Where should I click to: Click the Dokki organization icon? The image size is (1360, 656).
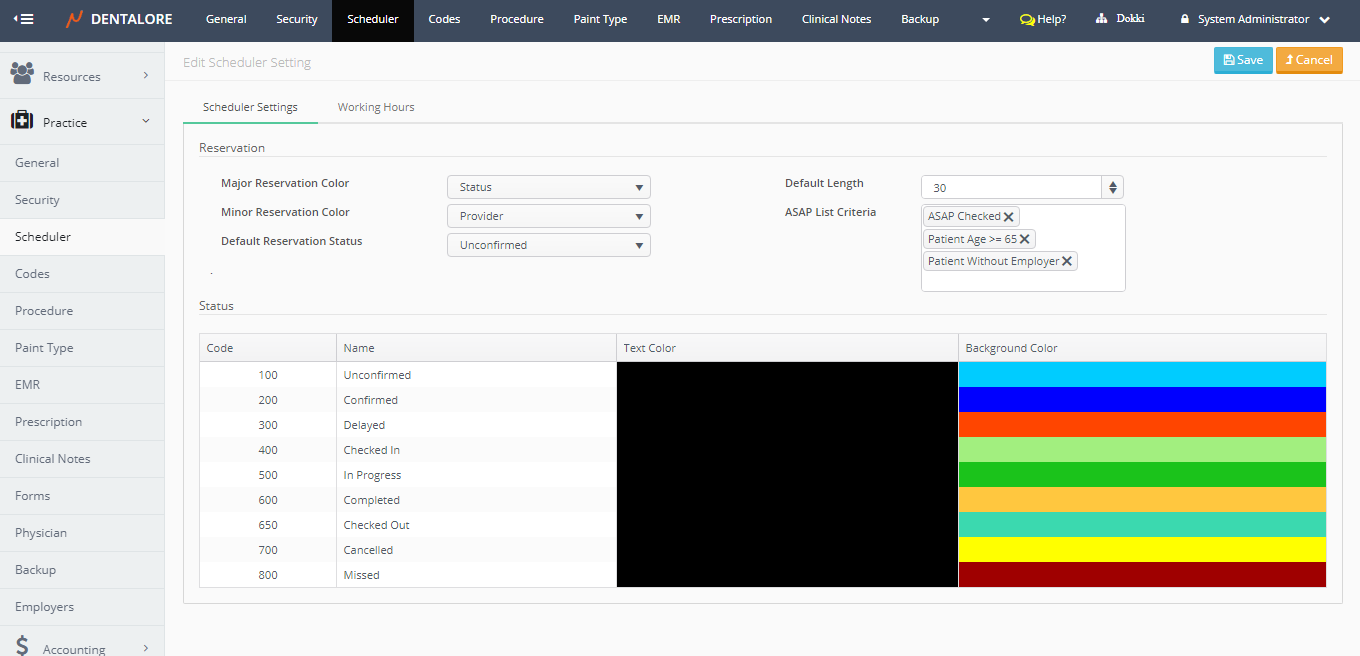pos(1102,19)
